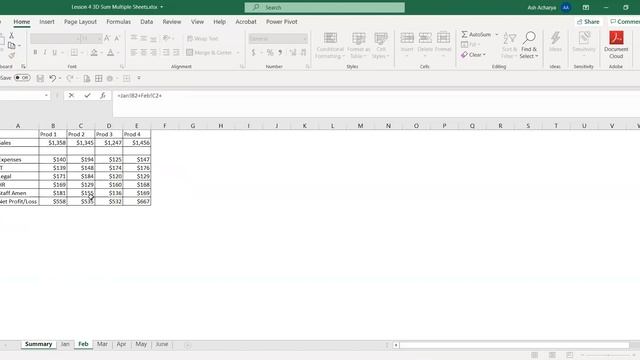Decrease font size with smaller A icon
The height and width of the screenshot is (360, 640).
117,38
